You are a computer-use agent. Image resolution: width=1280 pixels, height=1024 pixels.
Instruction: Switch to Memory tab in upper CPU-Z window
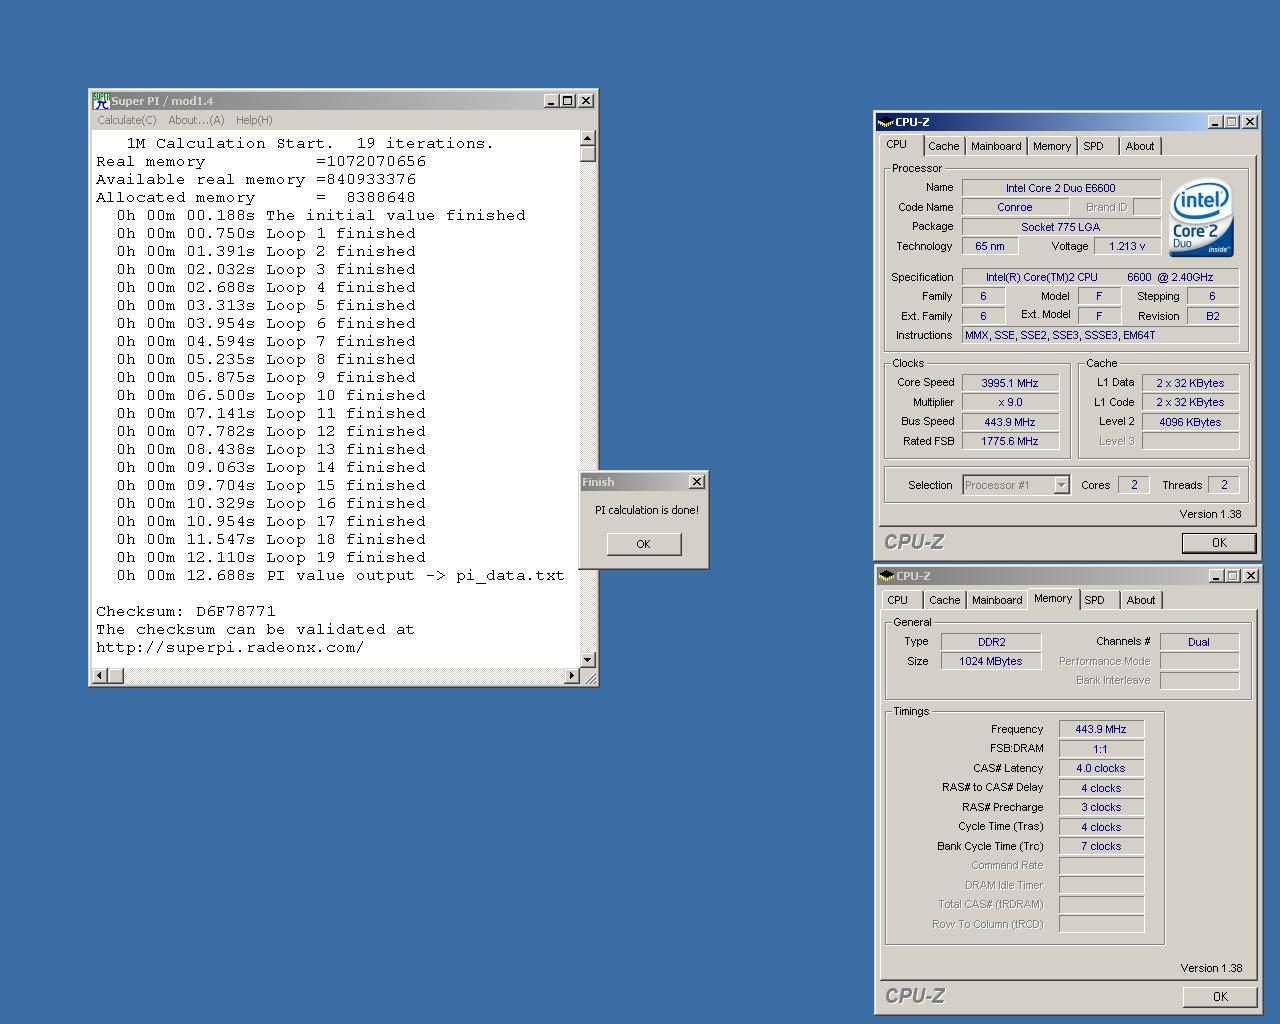(1052, 146)
